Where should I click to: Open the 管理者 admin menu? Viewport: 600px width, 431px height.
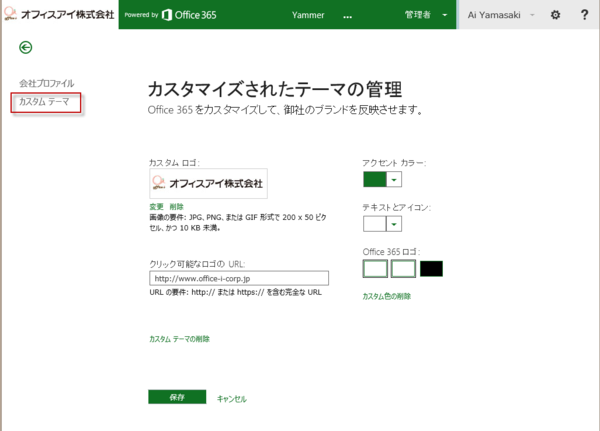coord(426,15)
